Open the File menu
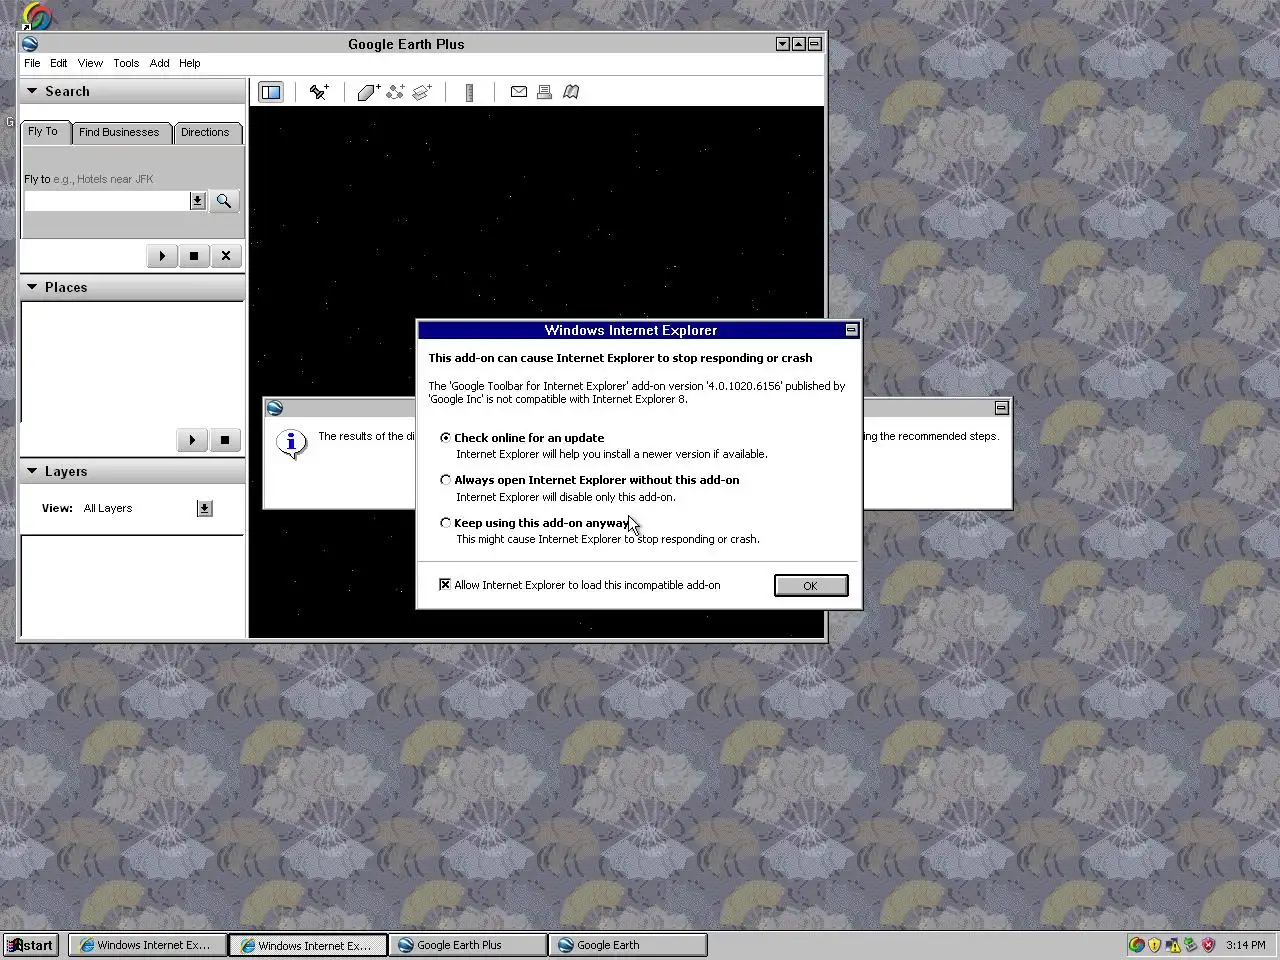This screenshot has height=960, width=1280. 32,63
